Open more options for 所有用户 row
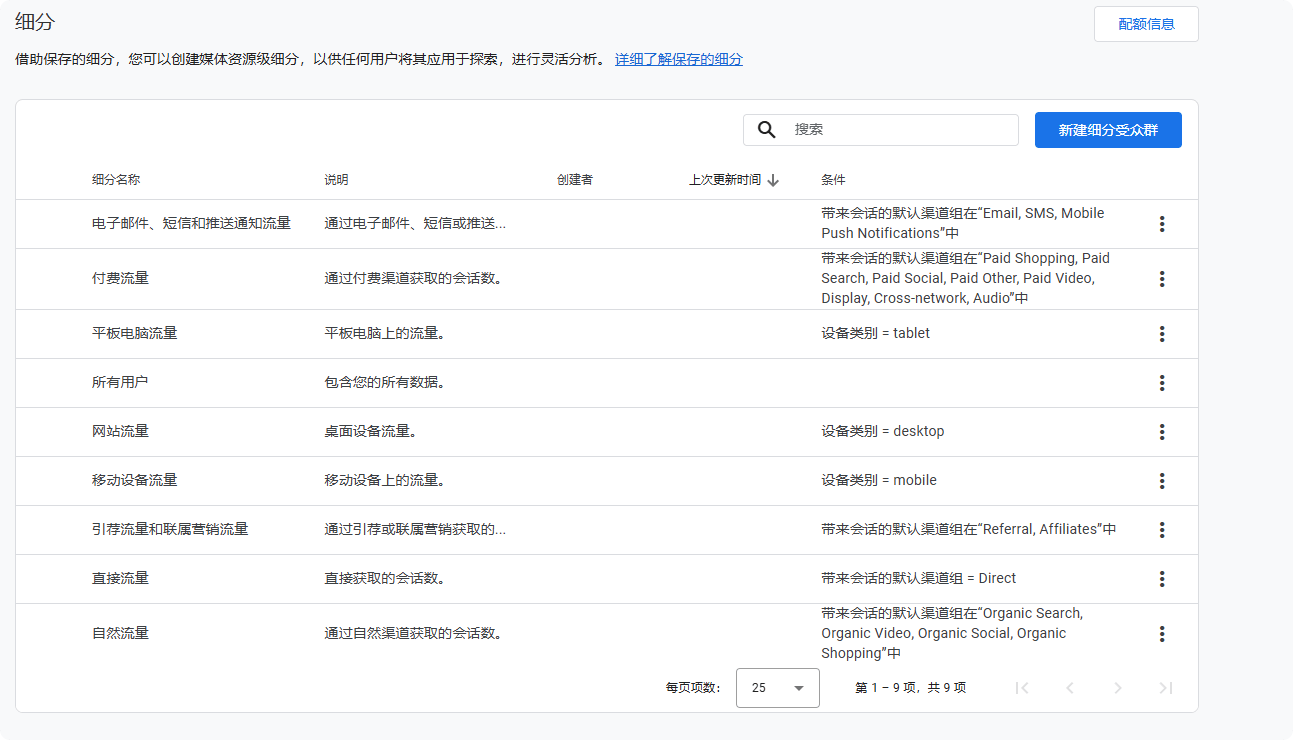 (x=1161, y=383)
